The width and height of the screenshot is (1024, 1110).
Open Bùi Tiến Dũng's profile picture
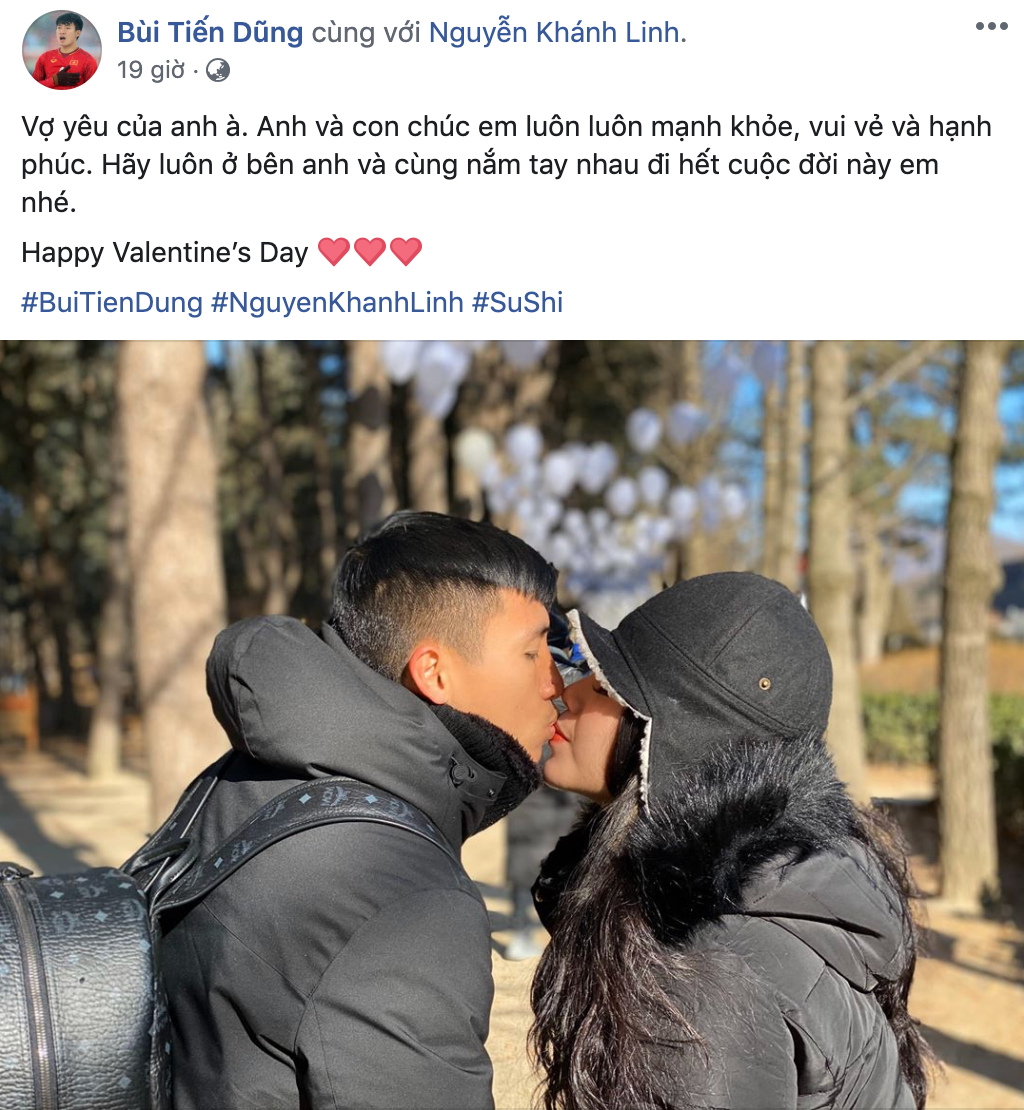tap(62, 50)
